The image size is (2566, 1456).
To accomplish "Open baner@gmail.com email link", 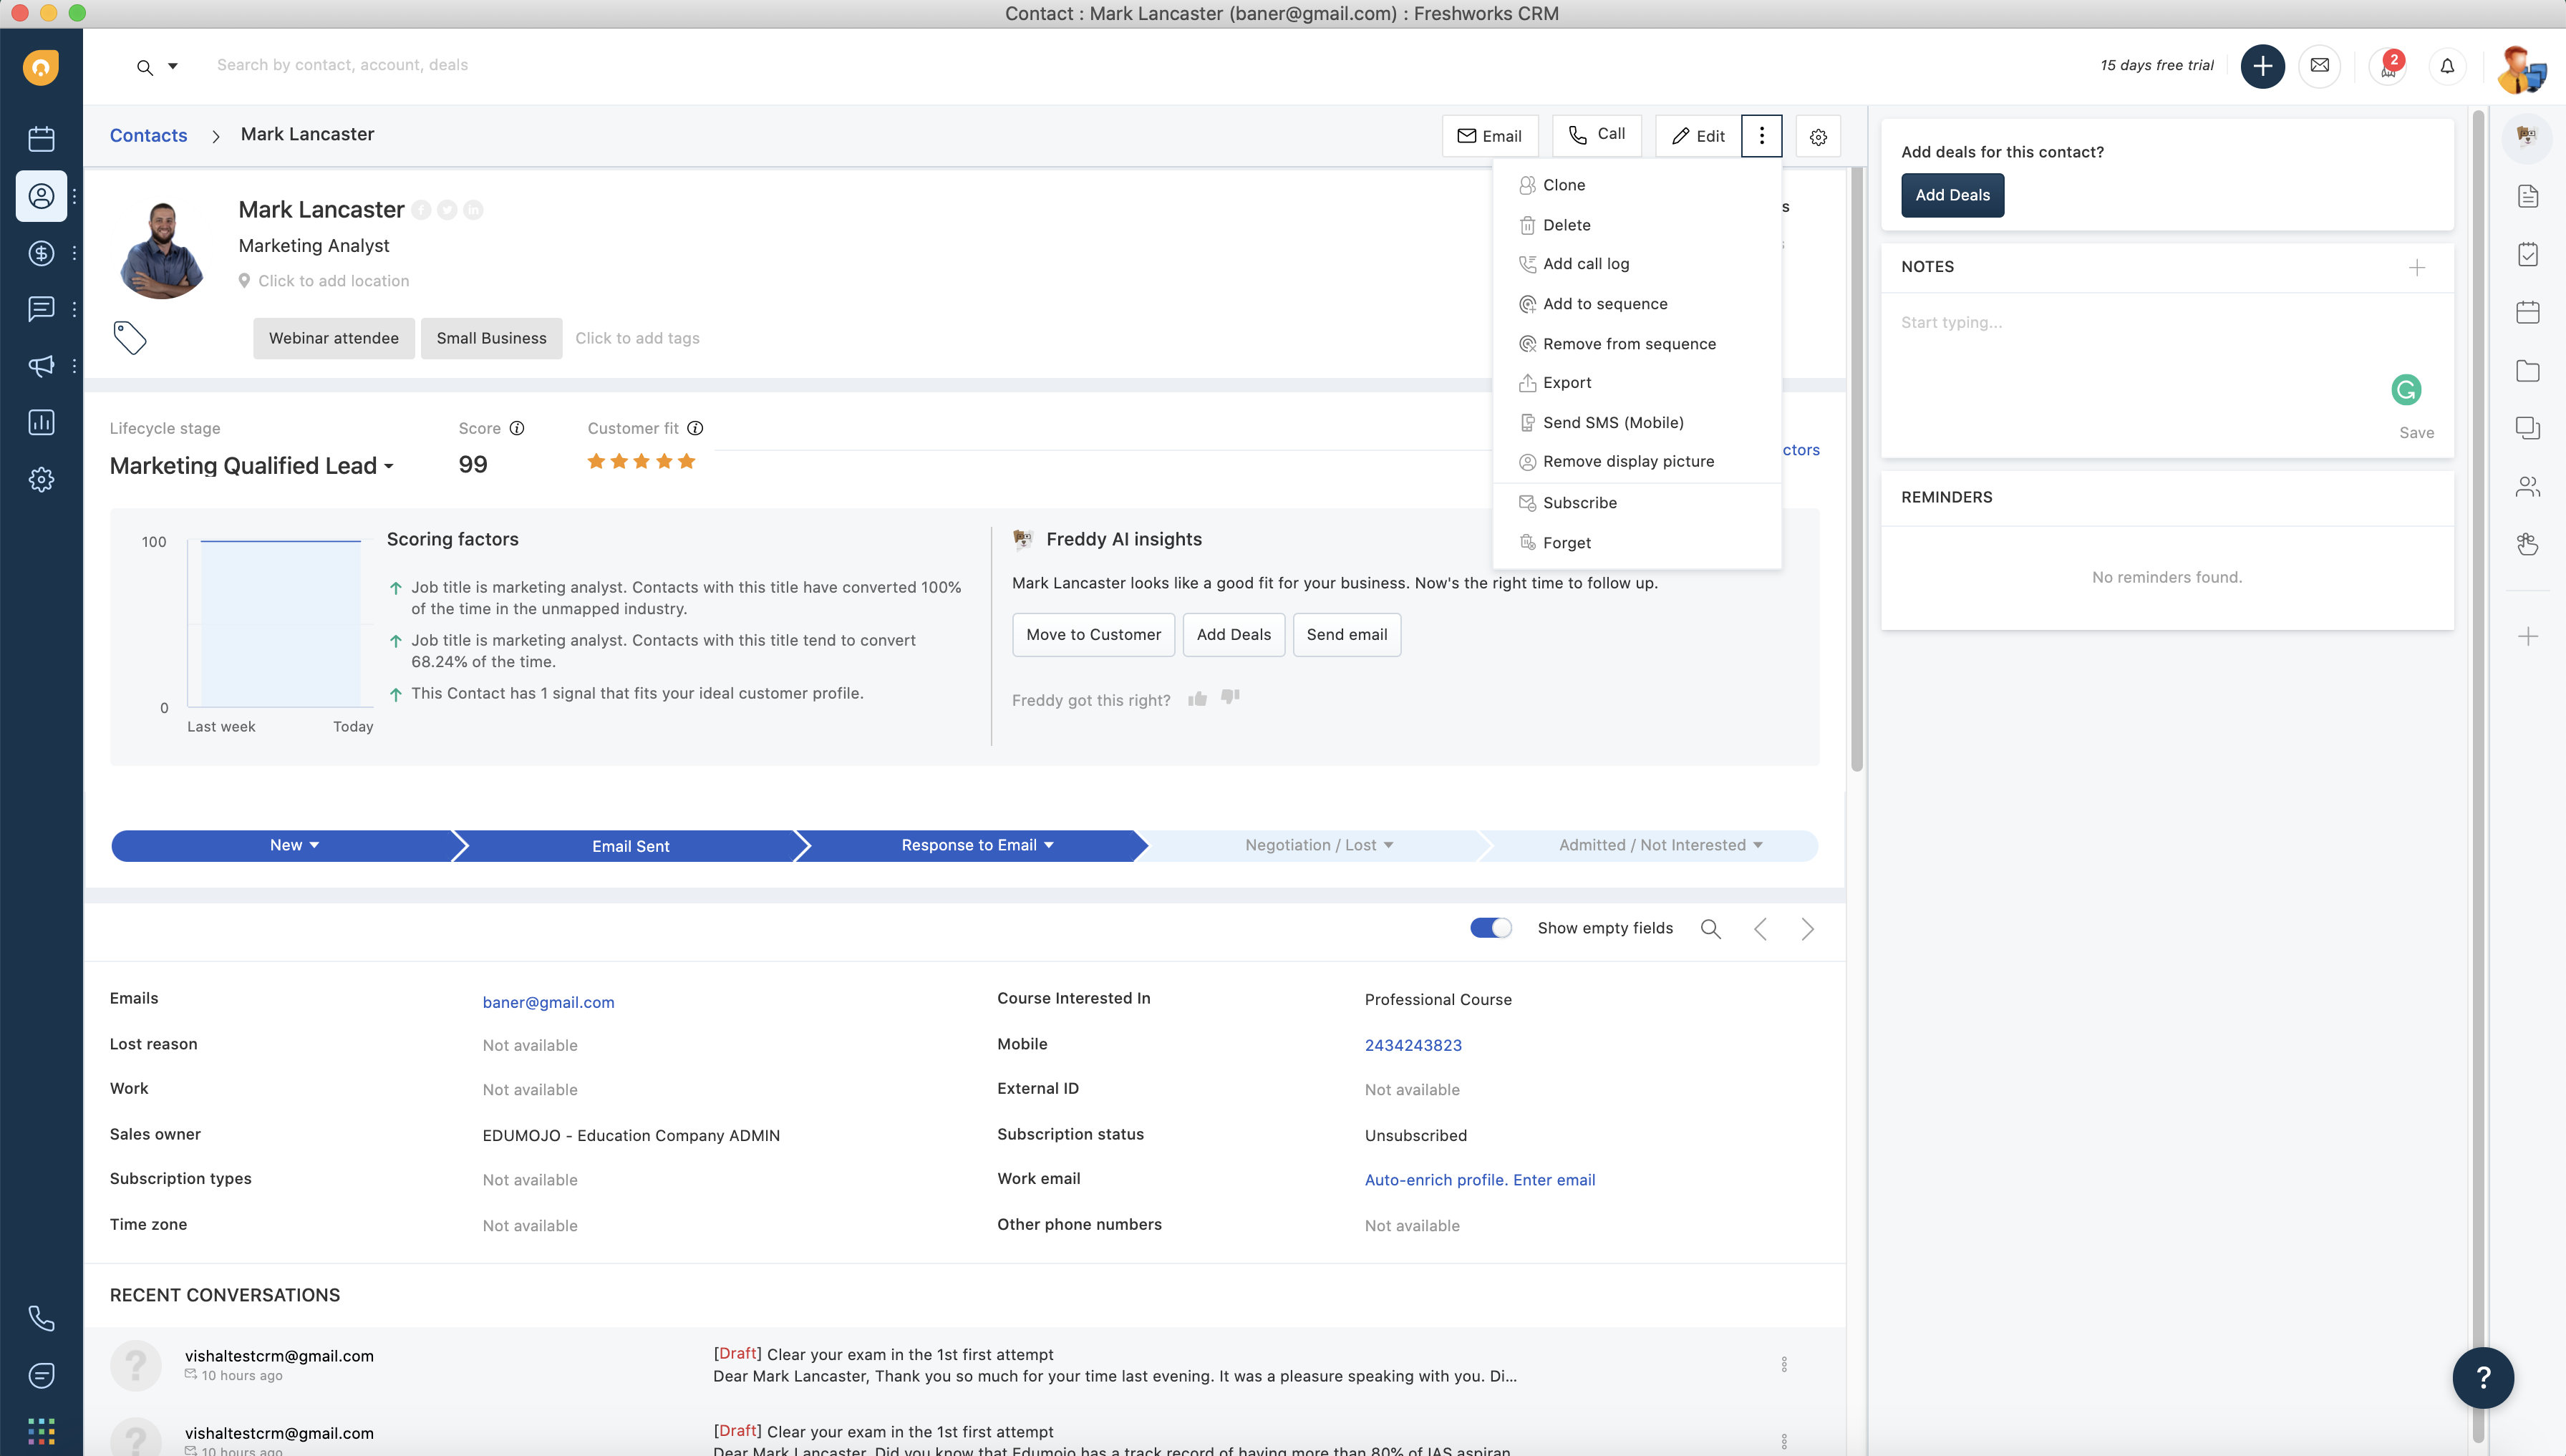I will tap(548, 1002).
